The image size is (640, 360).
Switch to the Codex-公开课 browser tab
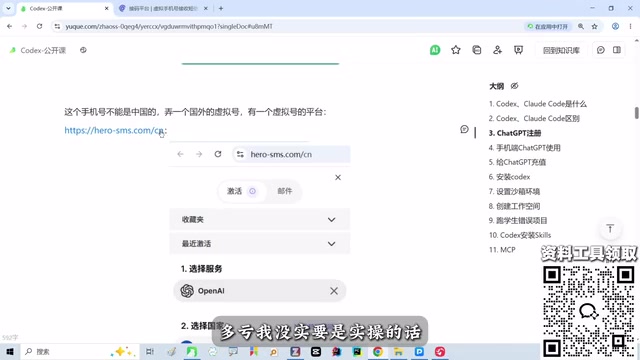pos(64,8)
